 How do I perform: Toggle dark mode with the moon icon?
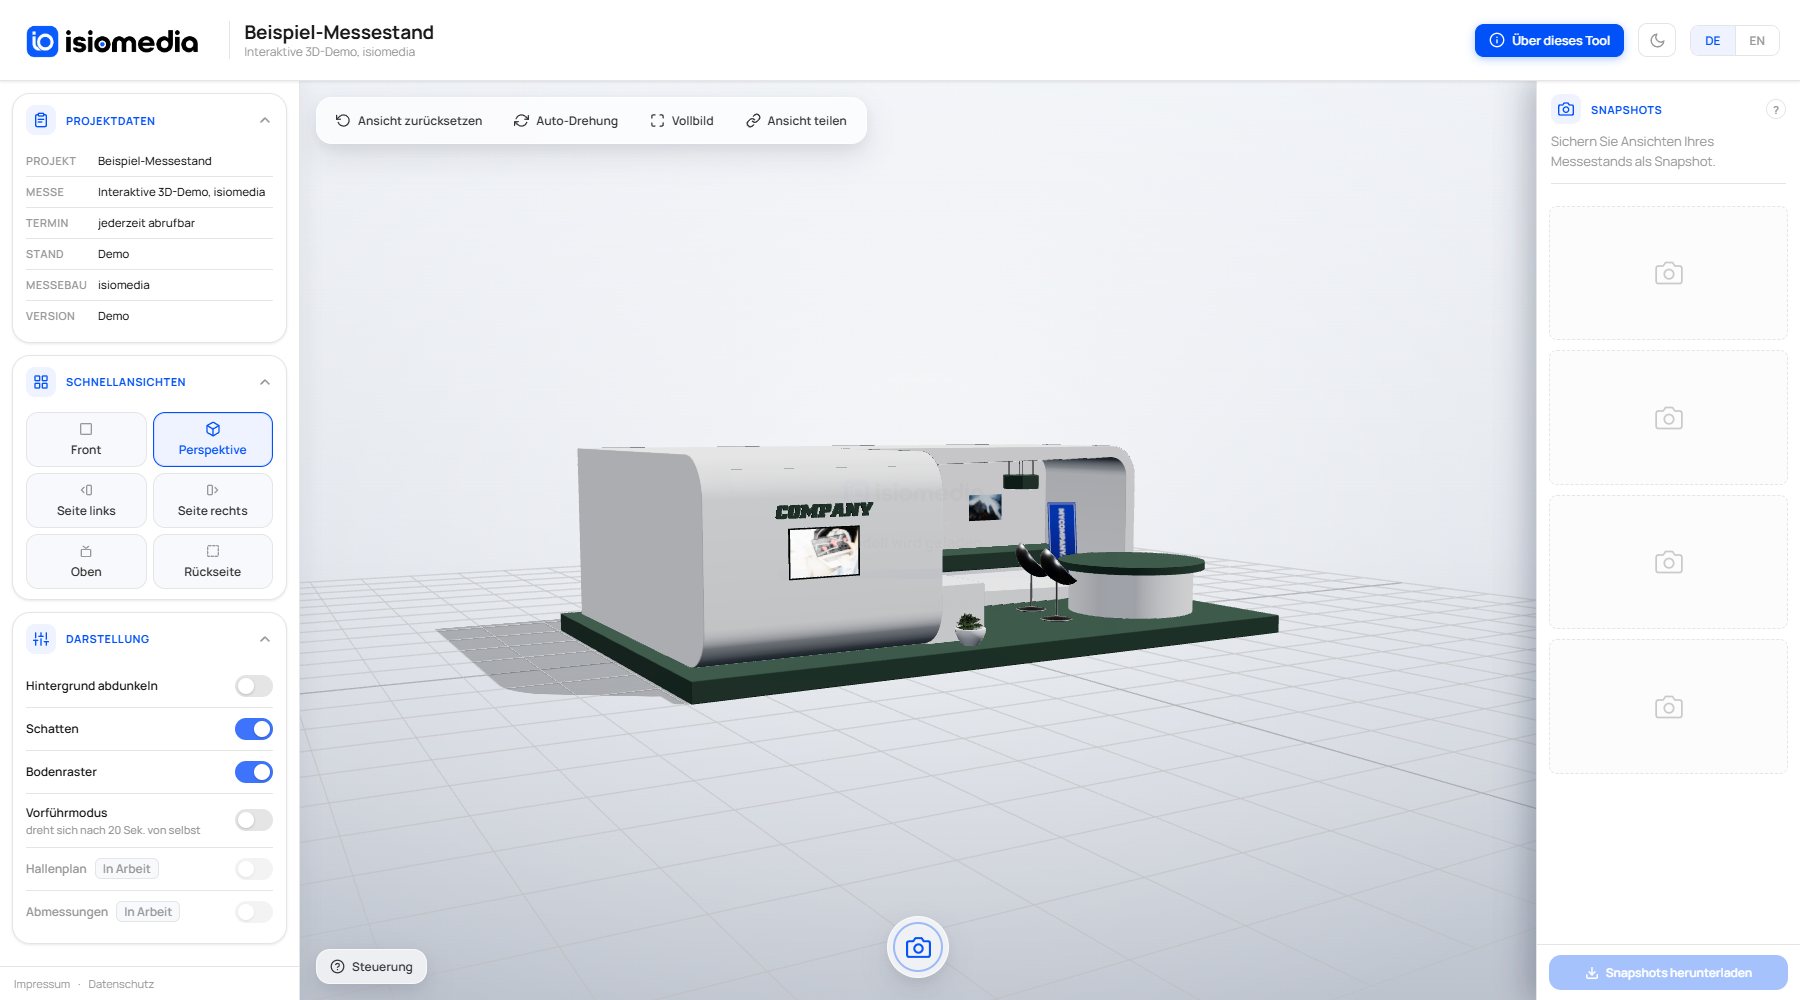1657,41
